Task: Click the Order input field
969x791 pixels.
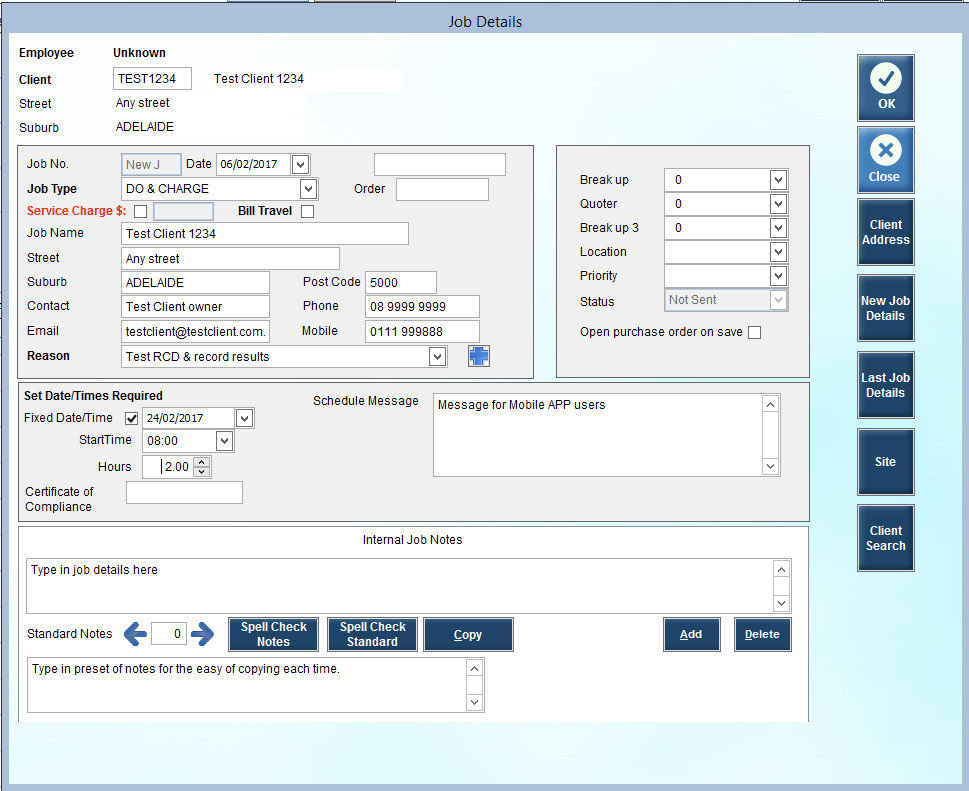Action: tap(442, 189)
